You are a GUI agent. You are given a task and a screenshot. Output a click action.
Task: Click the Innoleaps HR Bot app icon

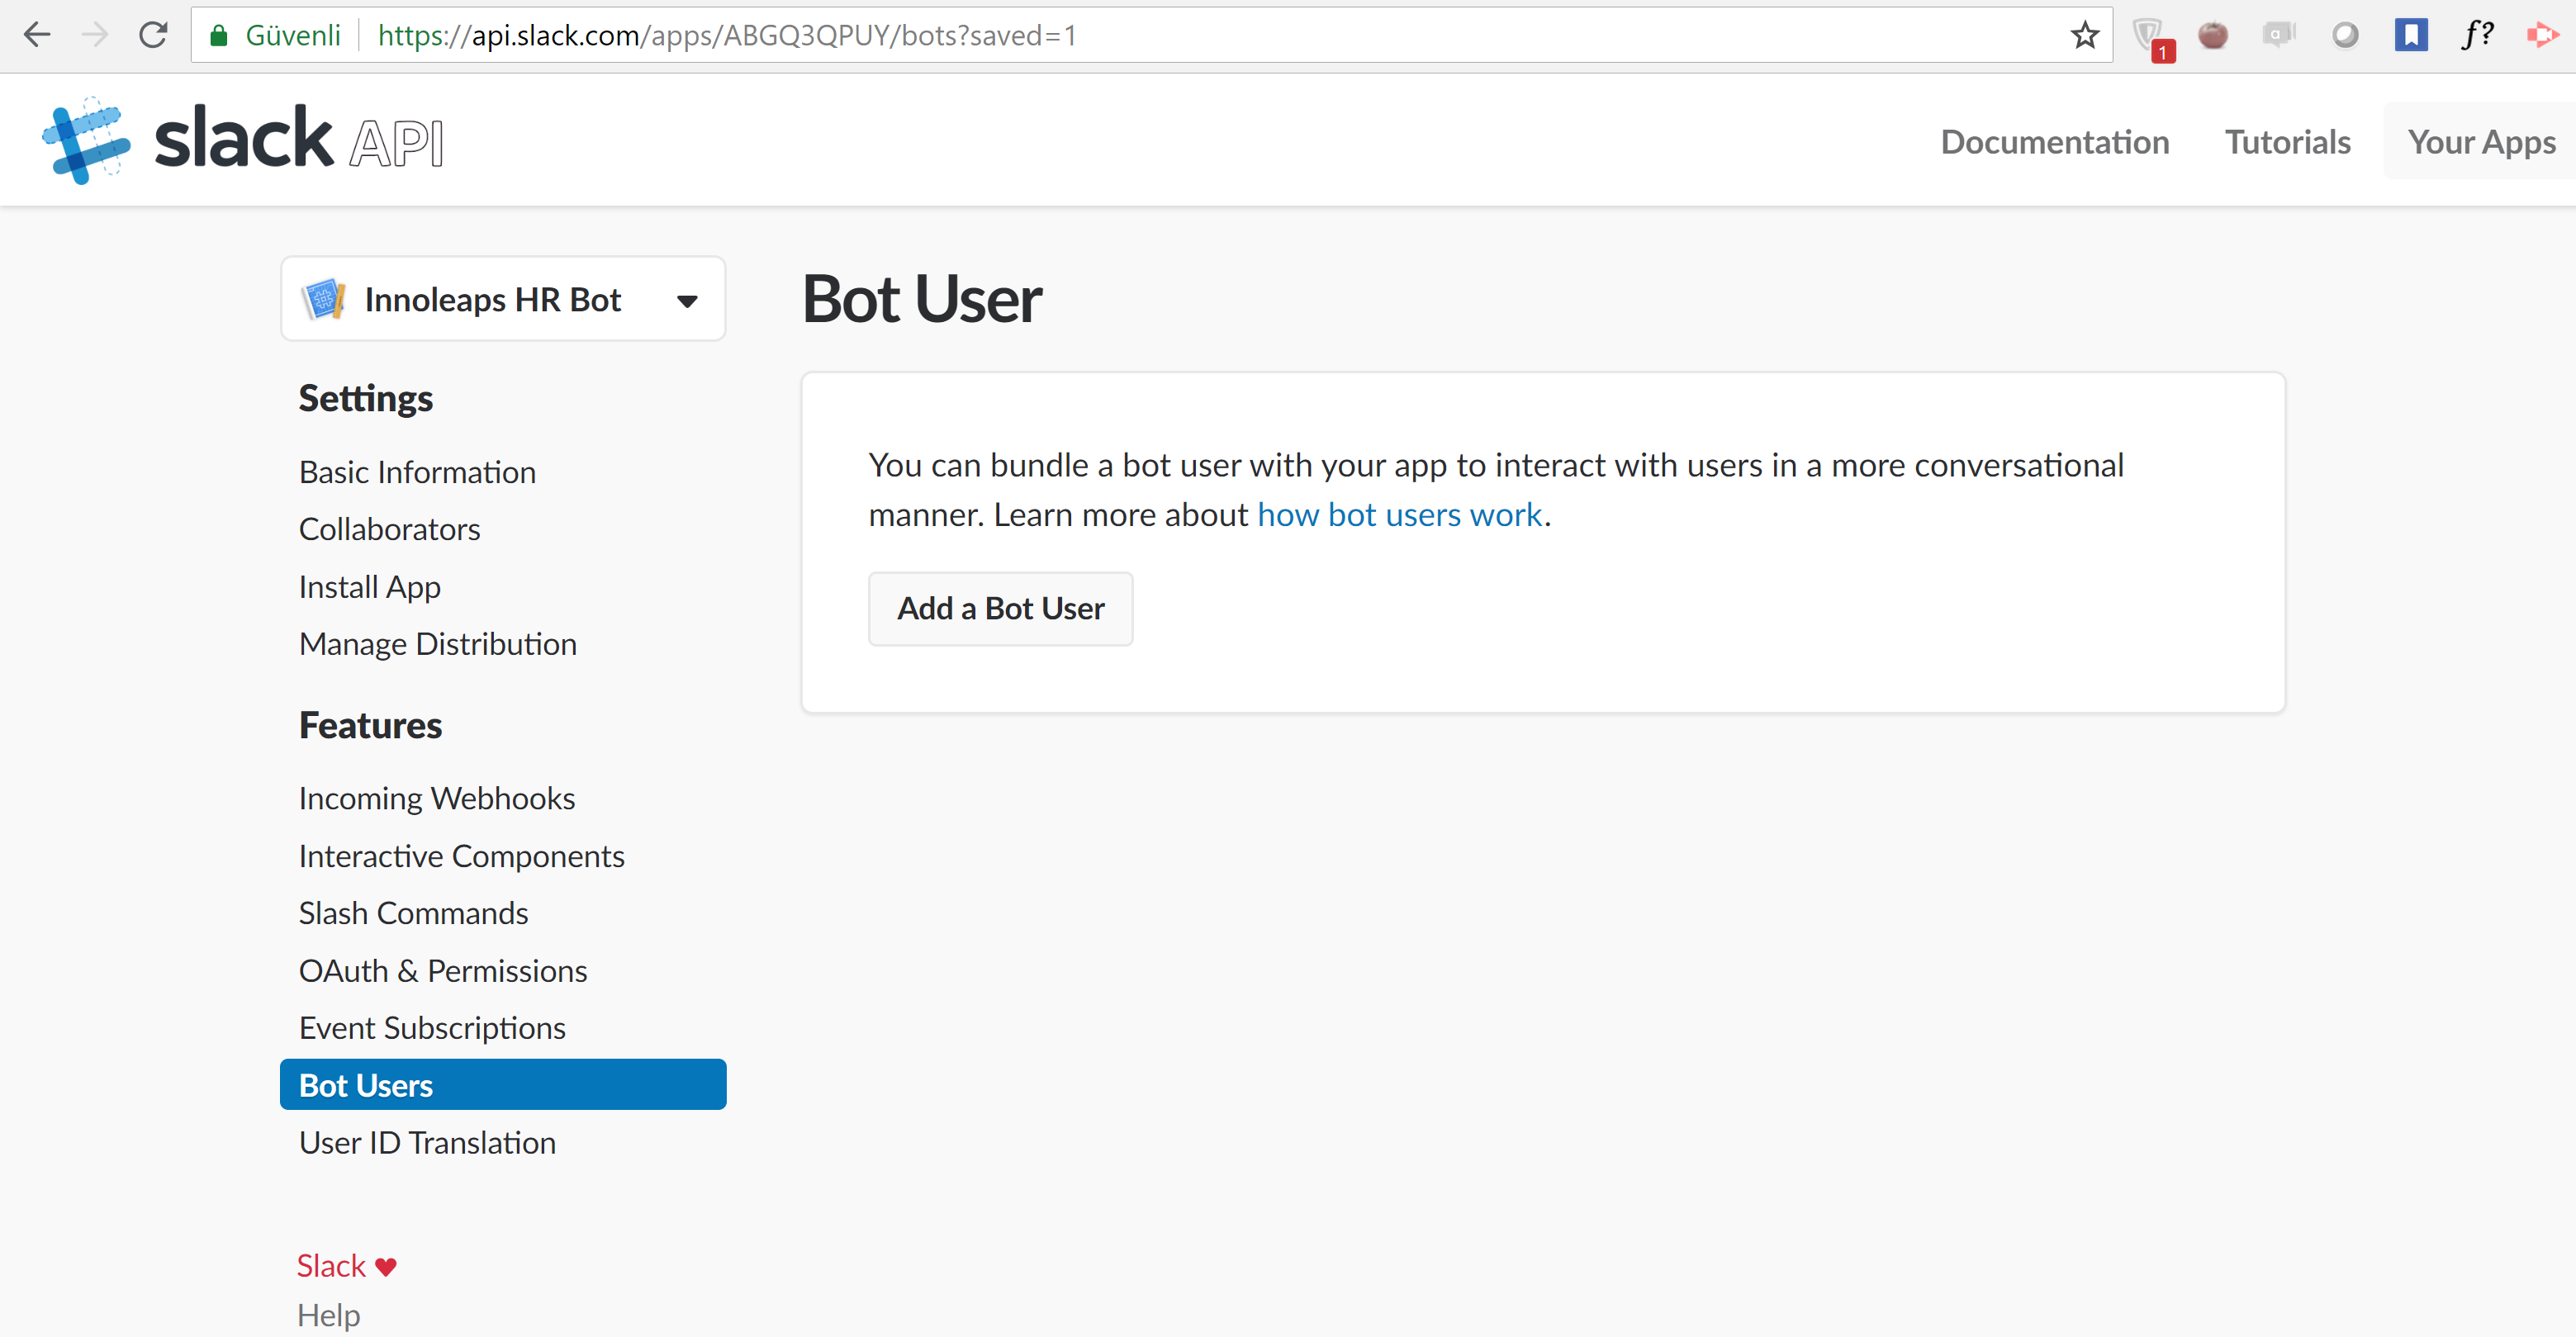pyautogui.click(x=324, y=299)
